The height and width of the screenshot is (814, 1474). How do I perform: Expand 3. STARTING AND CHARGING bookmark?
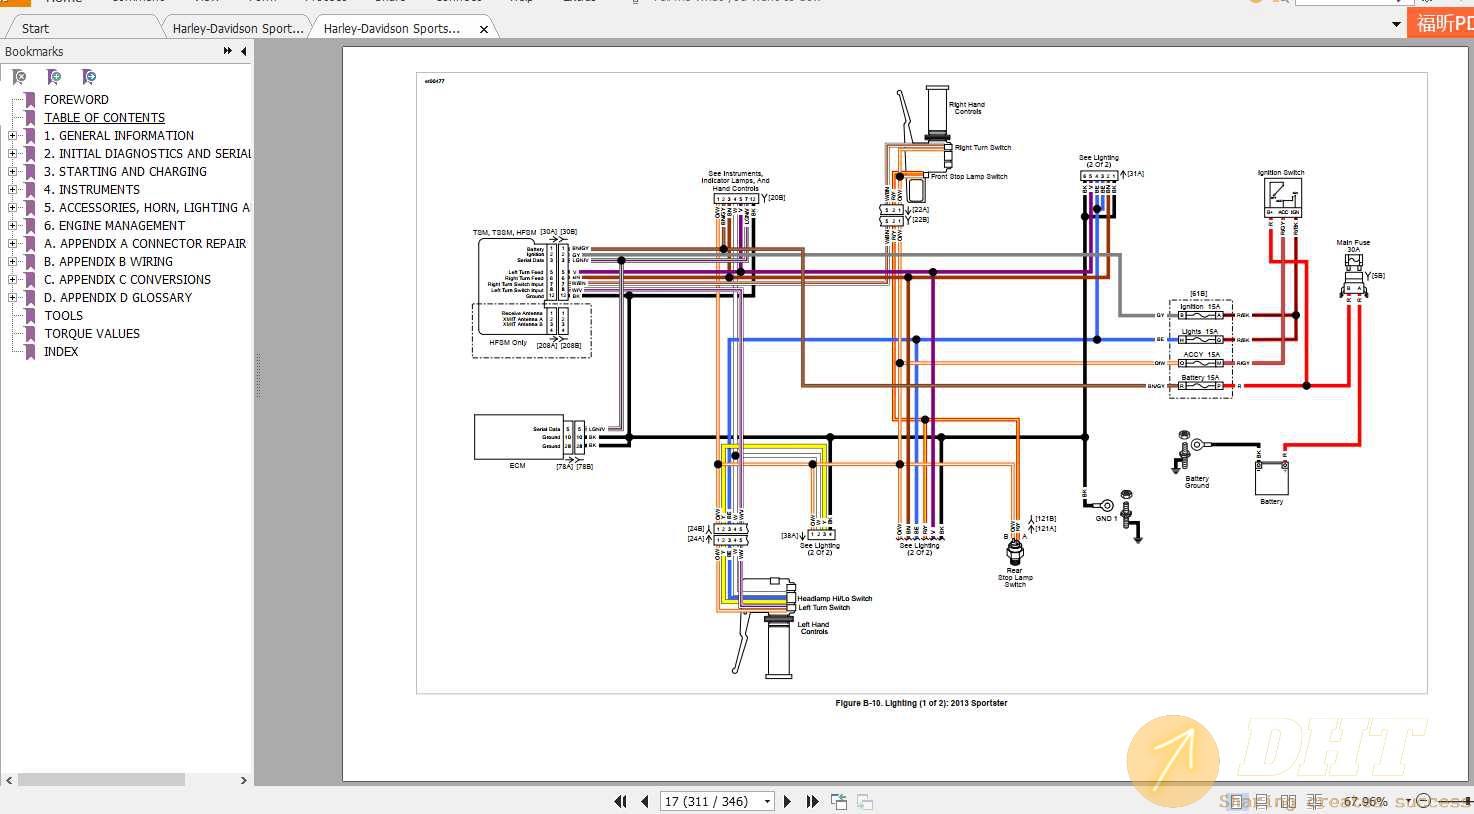(x=12, y=171)
